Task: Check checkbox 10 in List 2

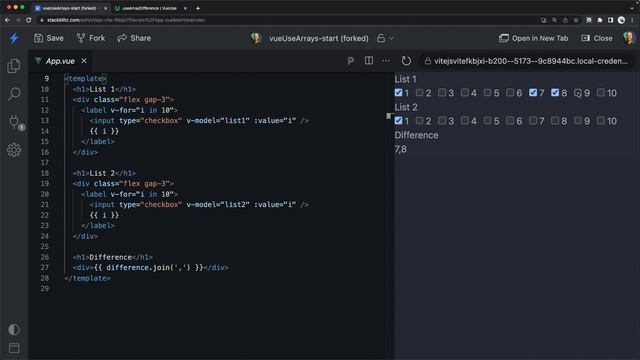Action: (600, 120)
